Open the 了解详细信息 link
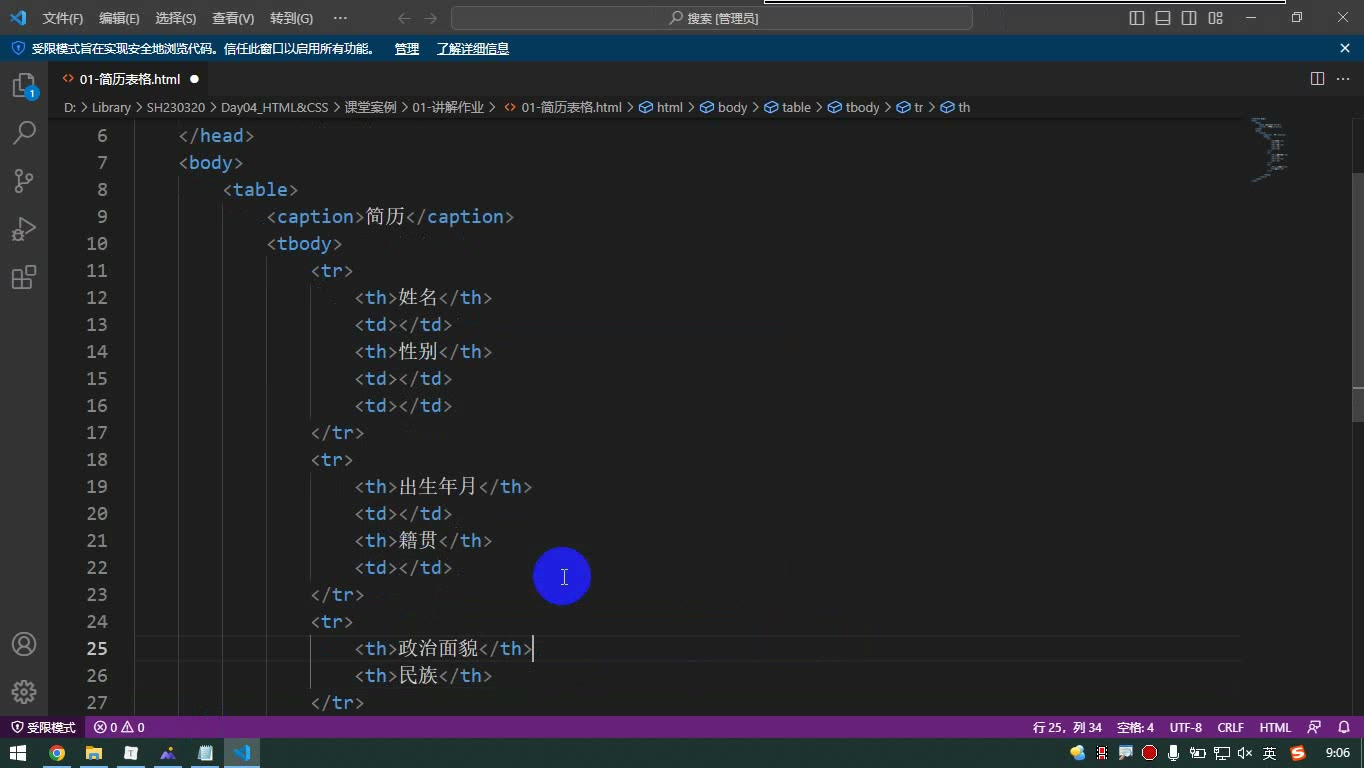Viewport: 1364px width, 768px height. point(472,49)
